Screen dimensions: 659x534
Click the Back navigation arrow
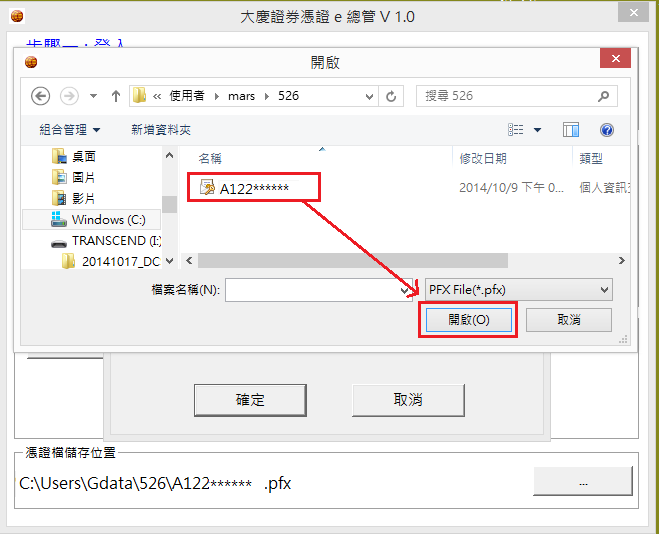click(x=41, y=96)
